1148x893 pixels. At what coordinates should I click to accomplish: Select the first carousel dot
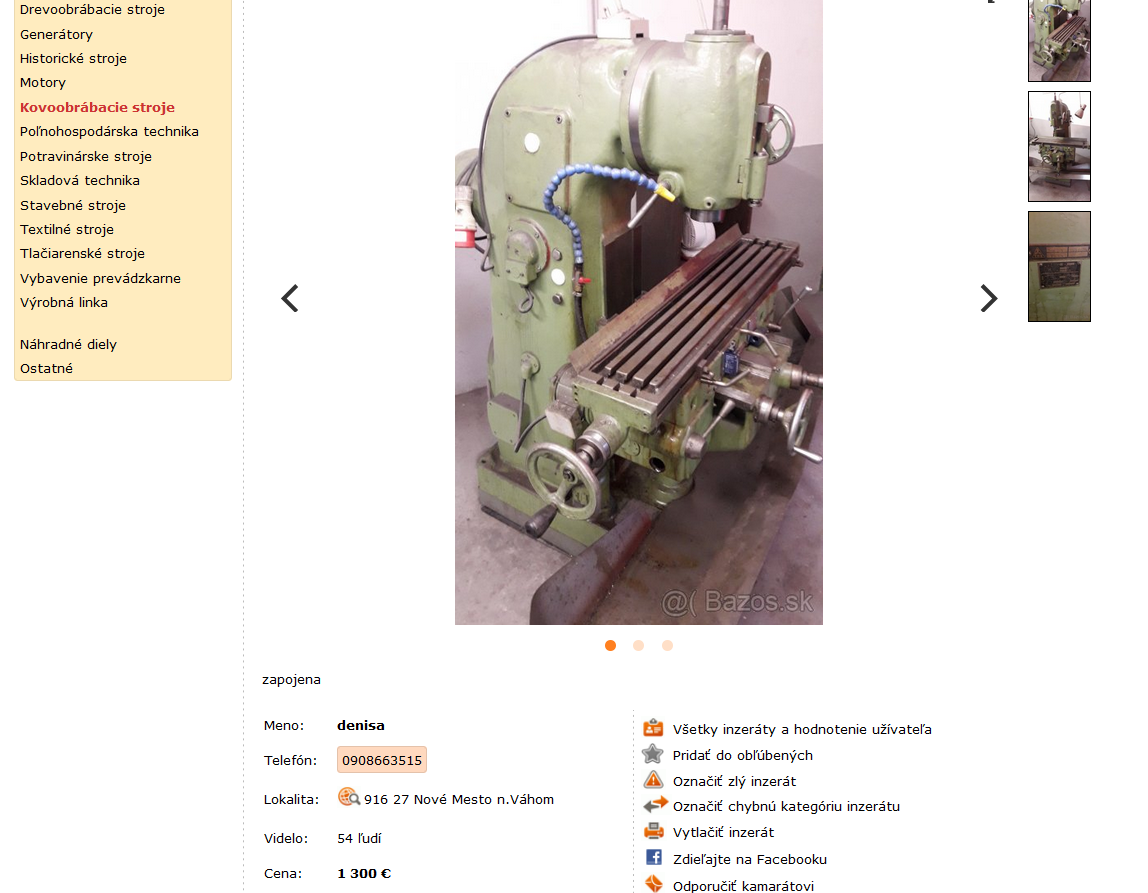[x=611, y=646]
